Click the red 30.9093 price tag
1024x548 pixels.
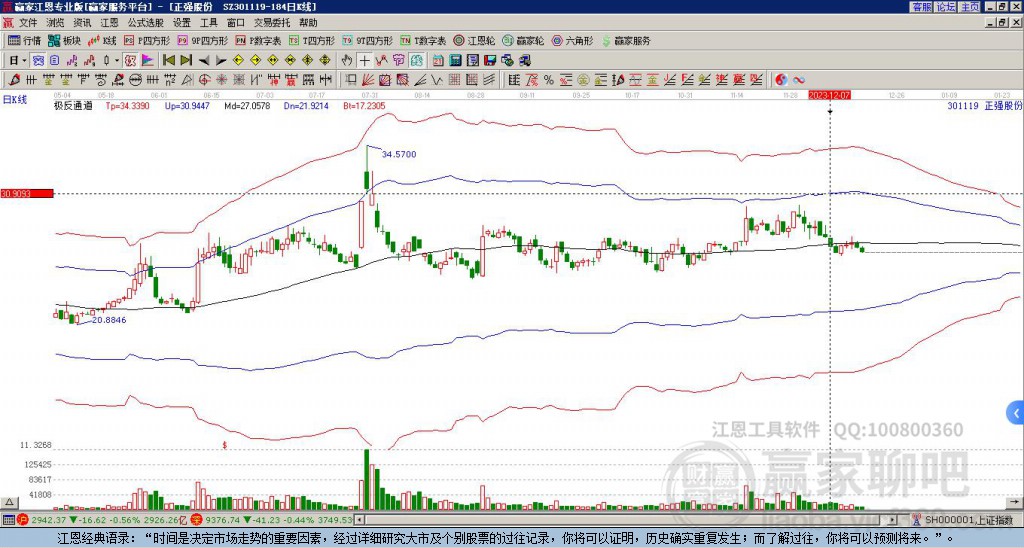(27, 194)
